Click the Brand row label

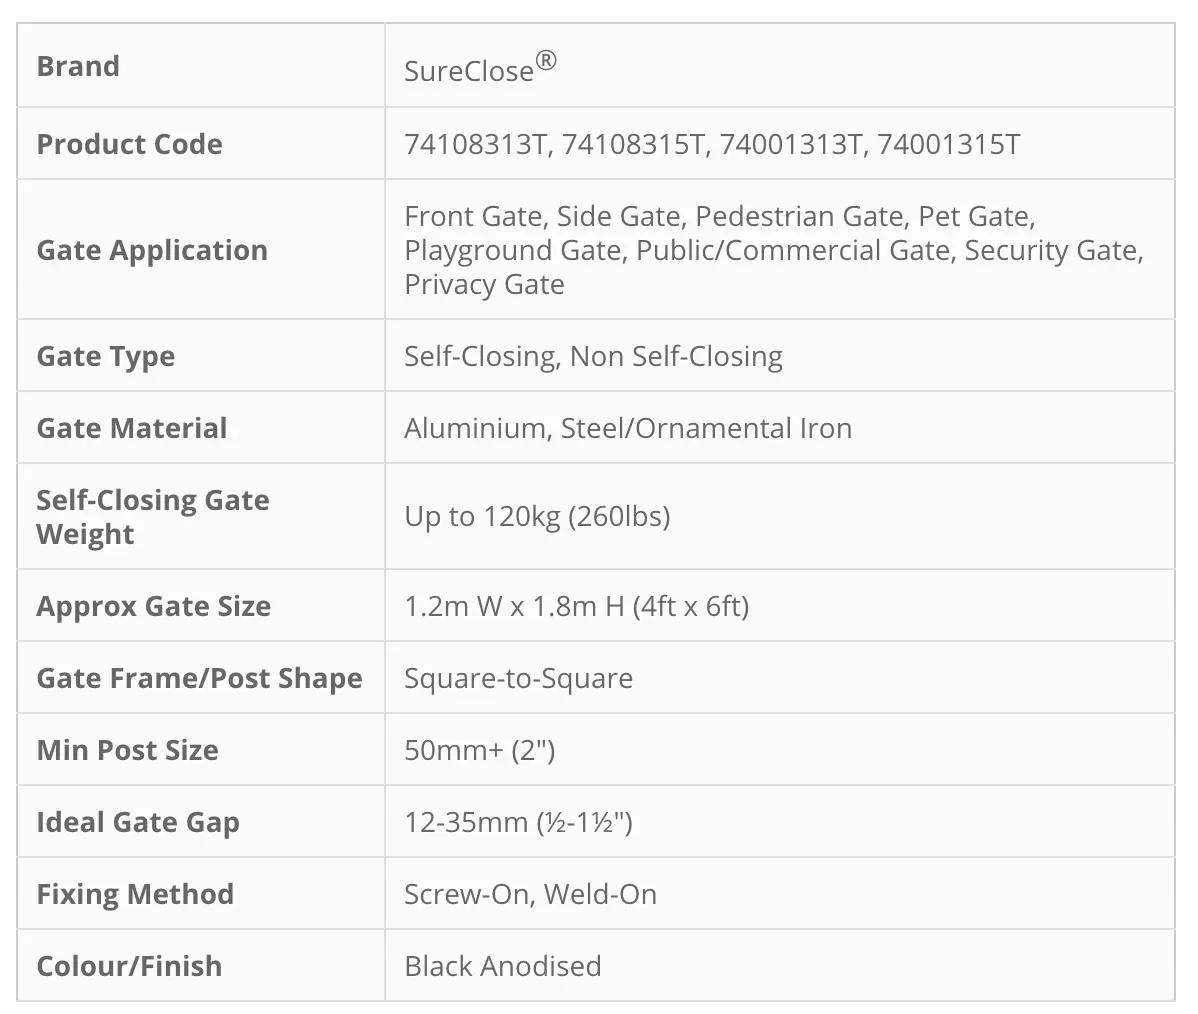(x=78, y=67)
